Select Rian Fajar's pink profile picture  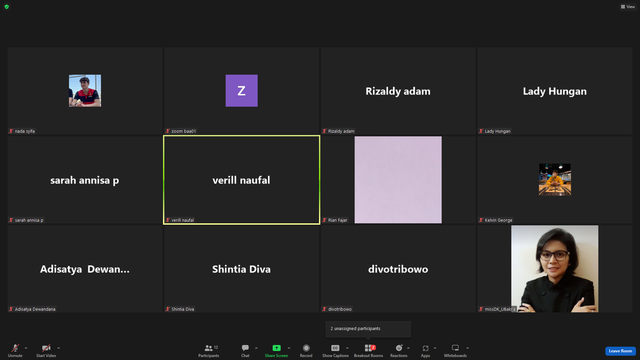(x=398, y=180)
